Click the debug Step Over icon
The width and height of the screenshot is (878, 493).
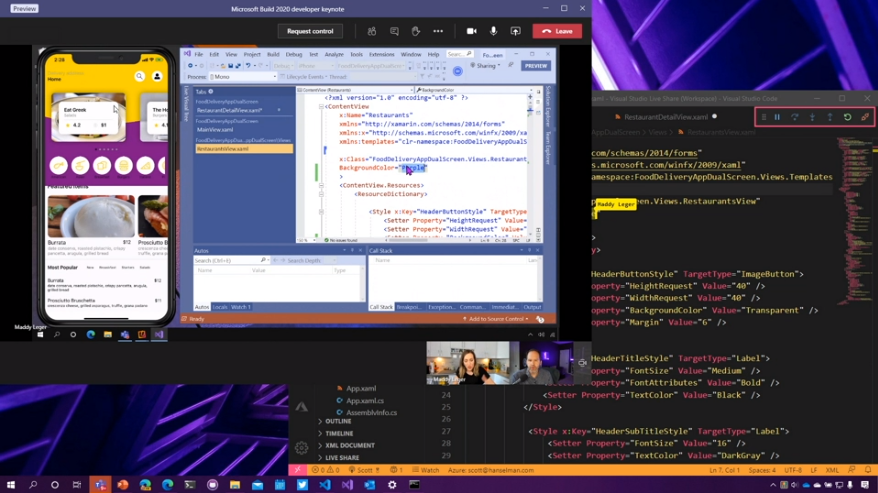(794, 117)
